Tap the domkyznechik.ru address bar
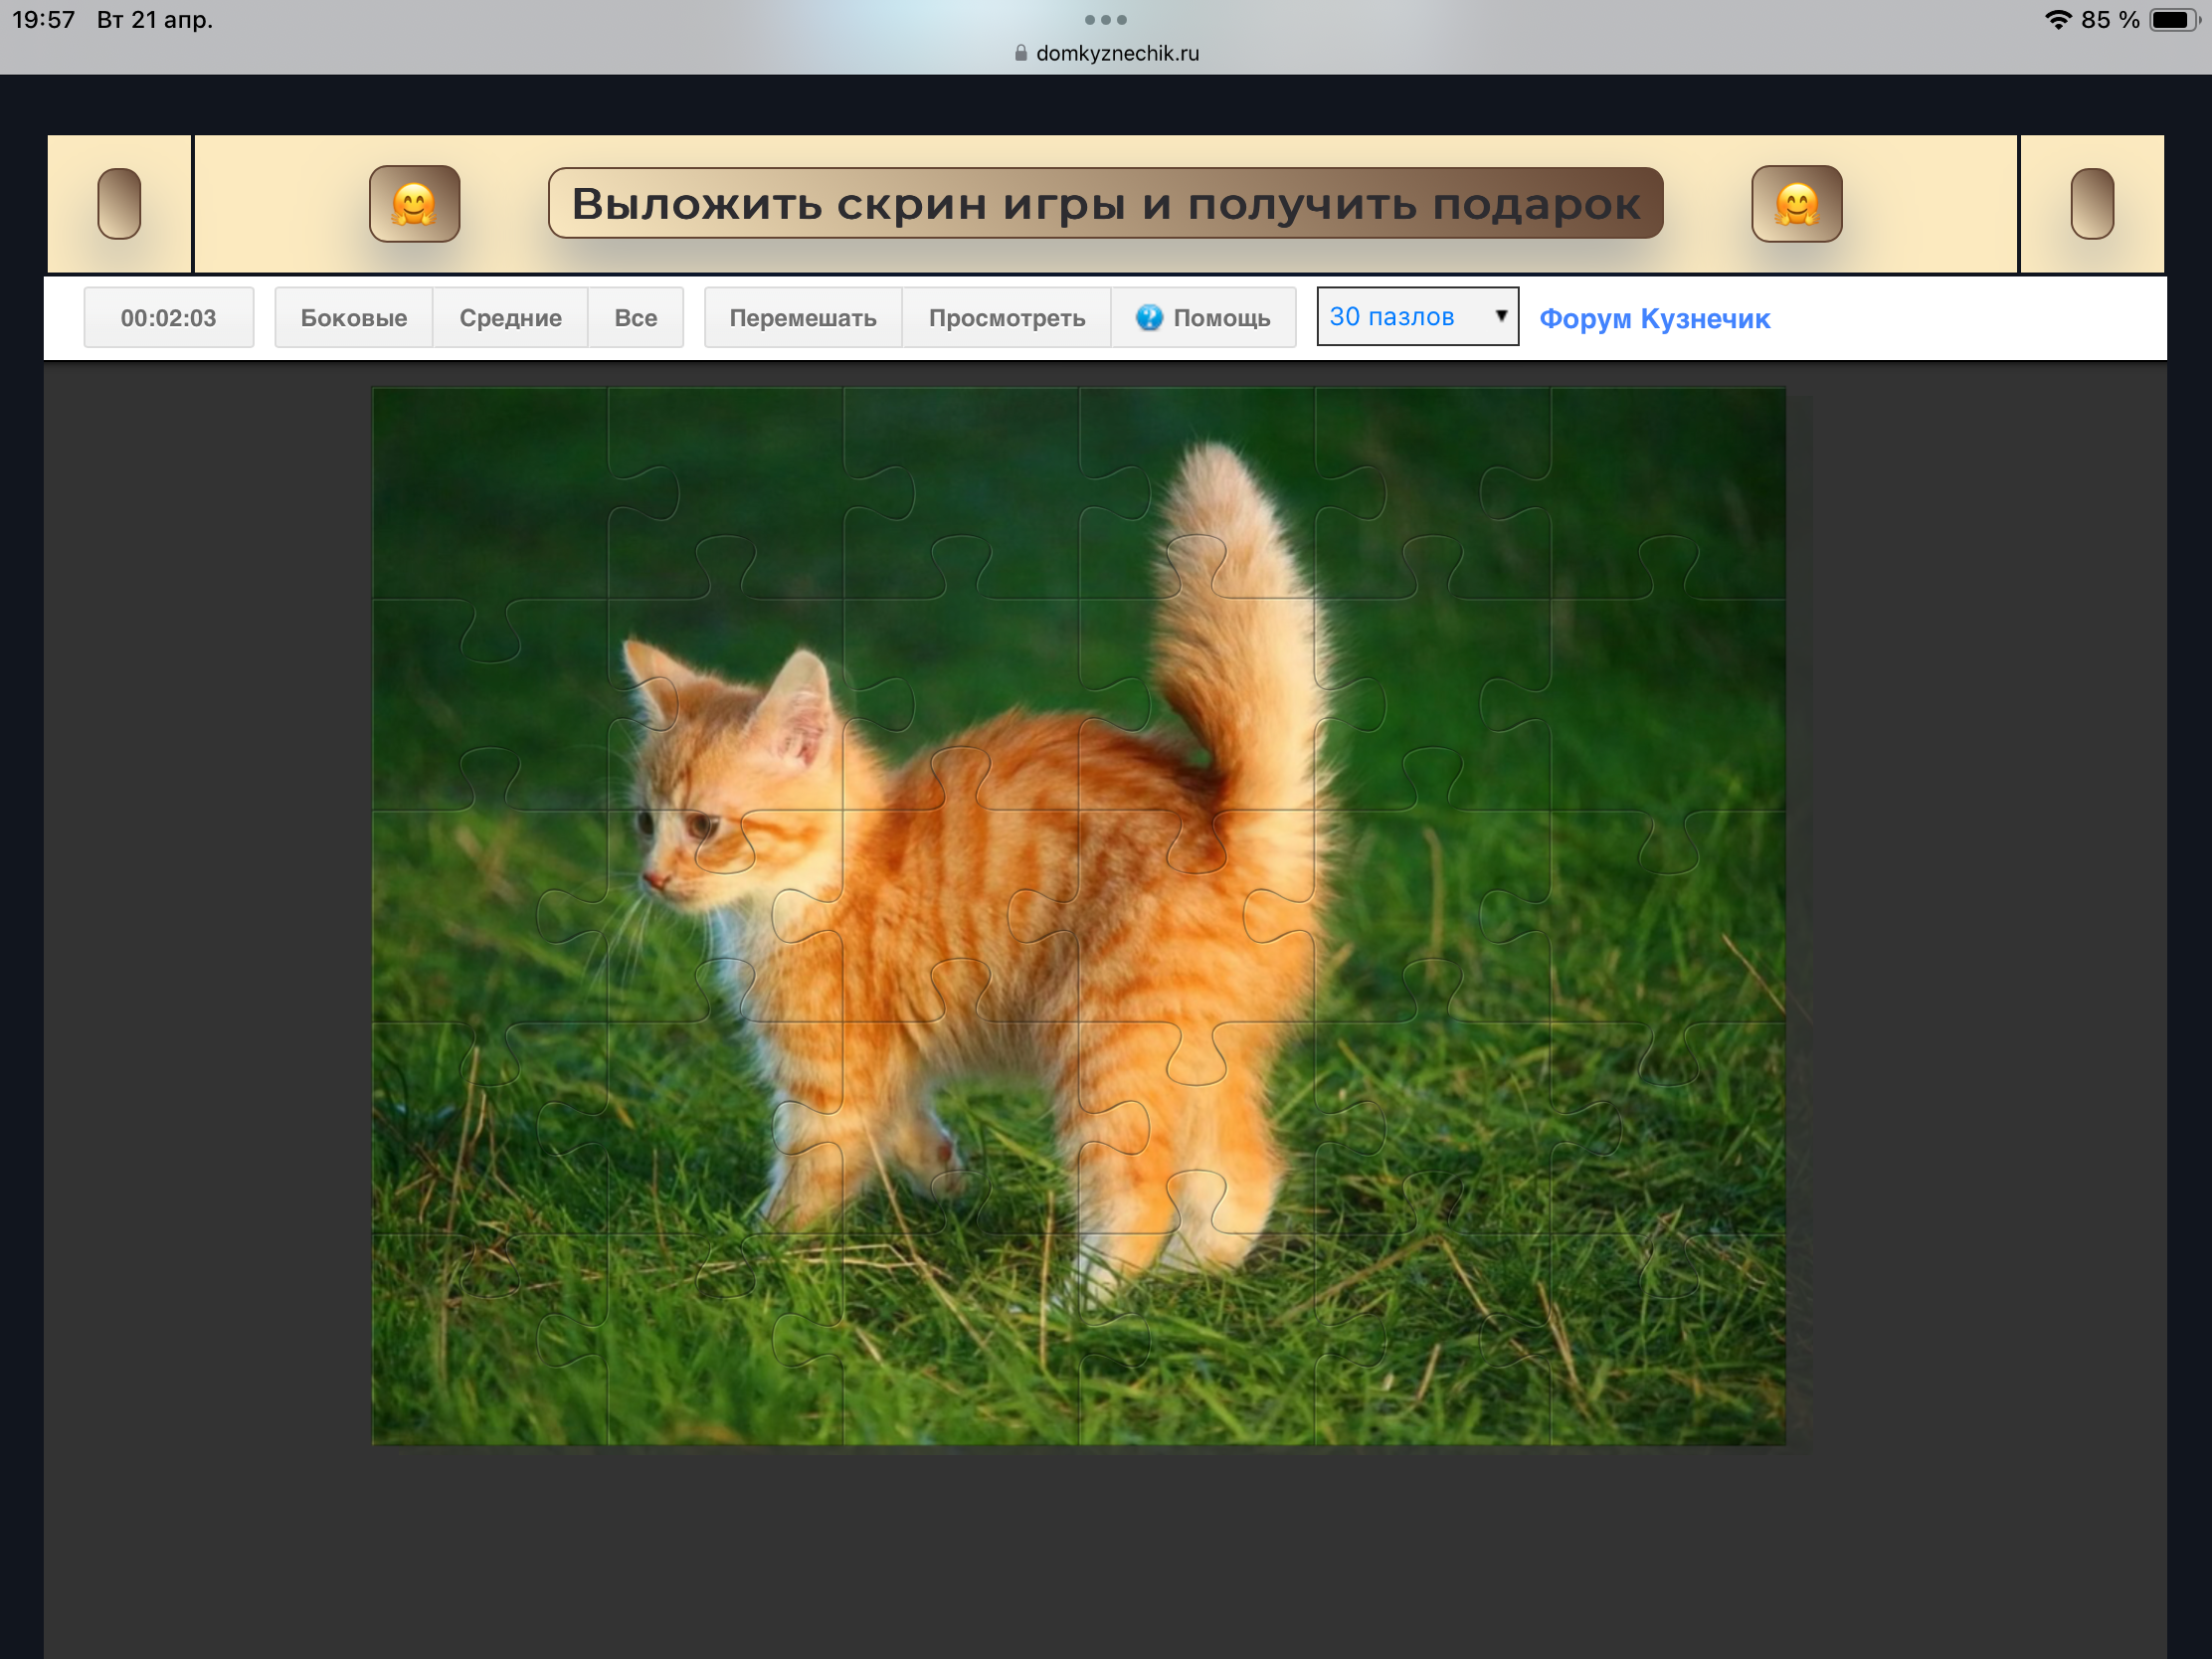The height and width of the screenshot is (1659, 2212). pos(1116,54)
